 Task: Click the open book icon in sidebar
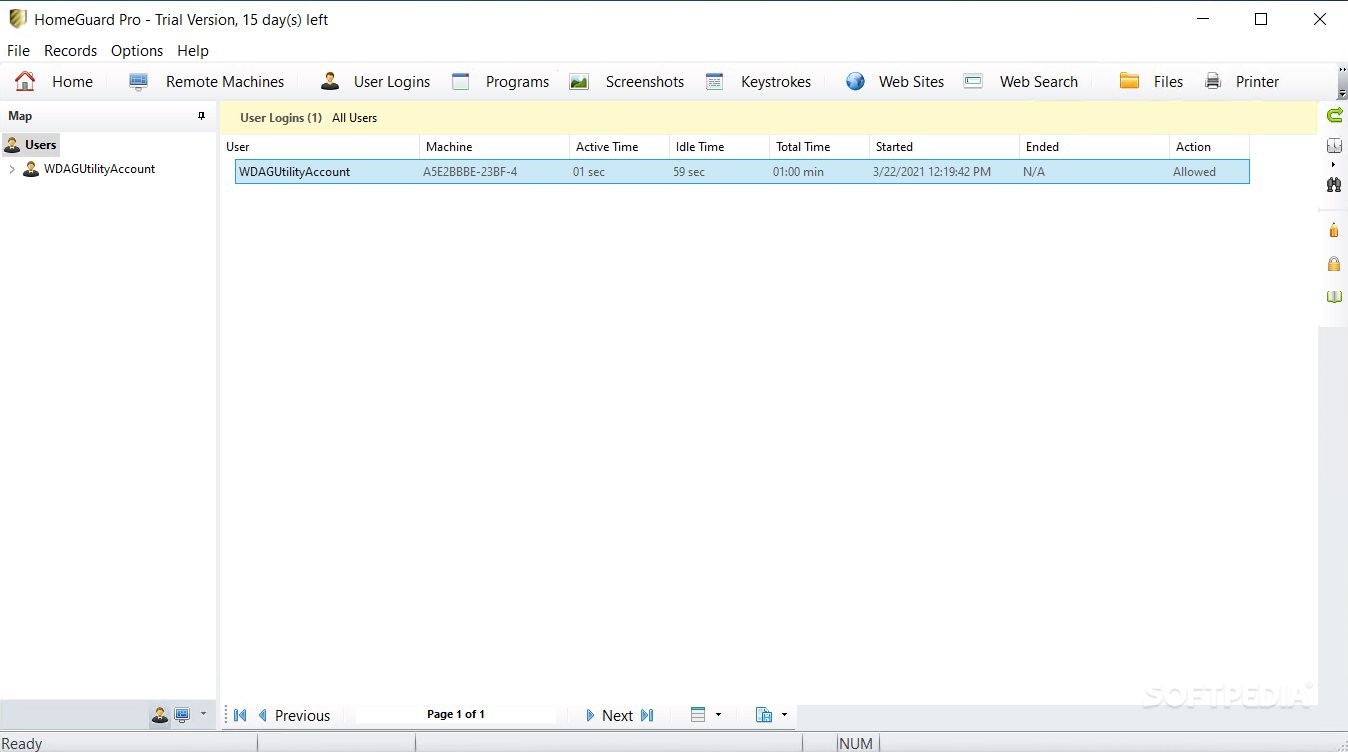tap(1334, 297)
